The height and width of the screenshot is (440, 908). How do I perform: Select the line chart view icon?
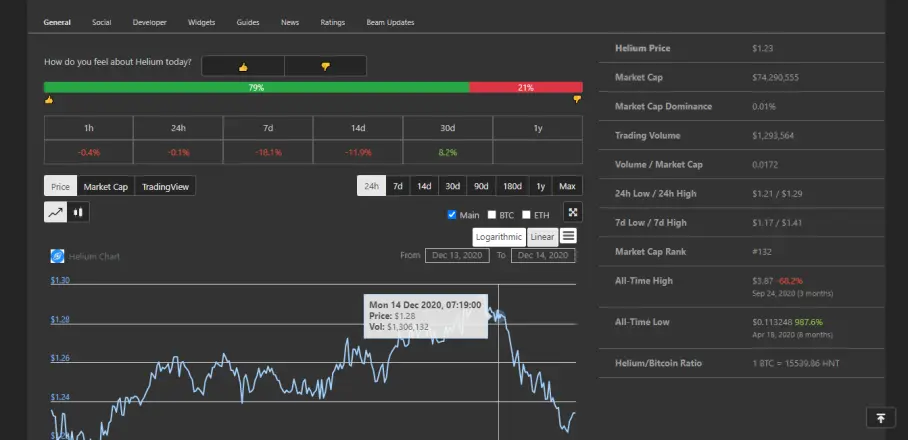click(56, 212)
